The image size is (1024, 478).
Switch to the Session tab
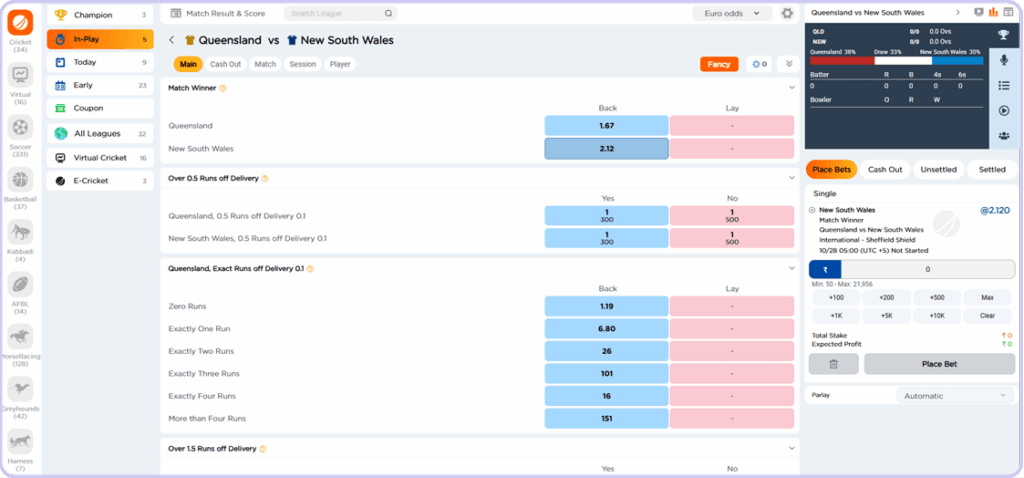pos(302,64)
